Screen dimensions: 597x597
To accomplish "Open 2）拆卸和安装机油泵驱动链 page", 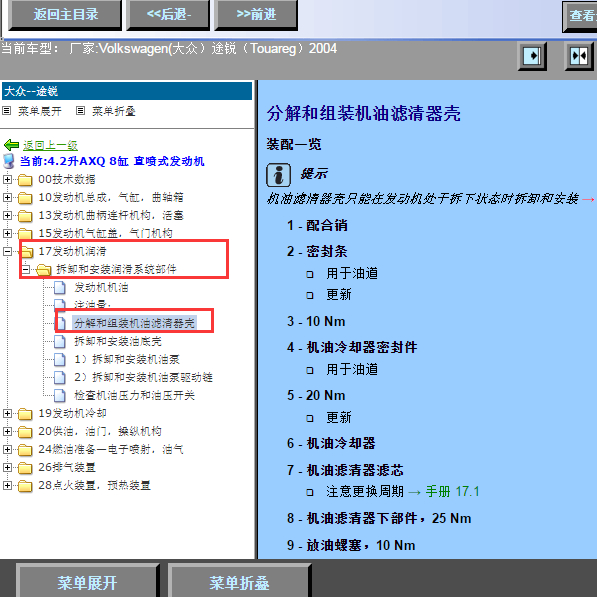I will click(144, 377).
